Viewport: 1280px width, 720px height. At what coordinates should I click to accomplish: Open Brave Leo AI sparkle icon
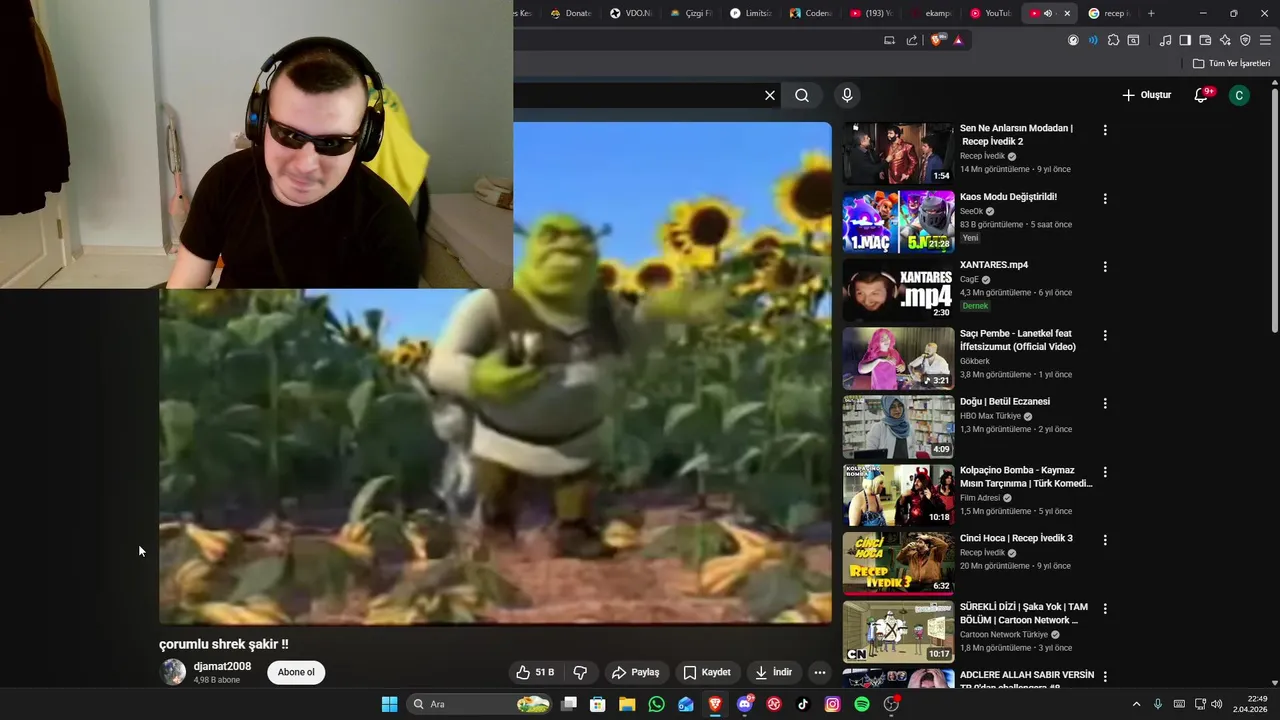1225,40
